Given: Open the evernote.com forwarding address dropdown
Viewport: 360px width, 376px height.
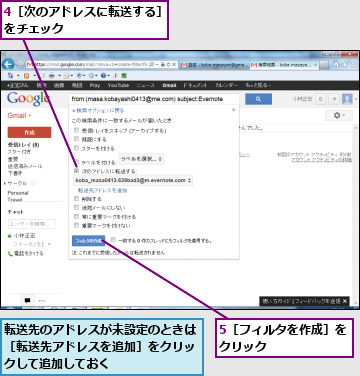Looking at the screenshot, I should [x=133, y=180].
